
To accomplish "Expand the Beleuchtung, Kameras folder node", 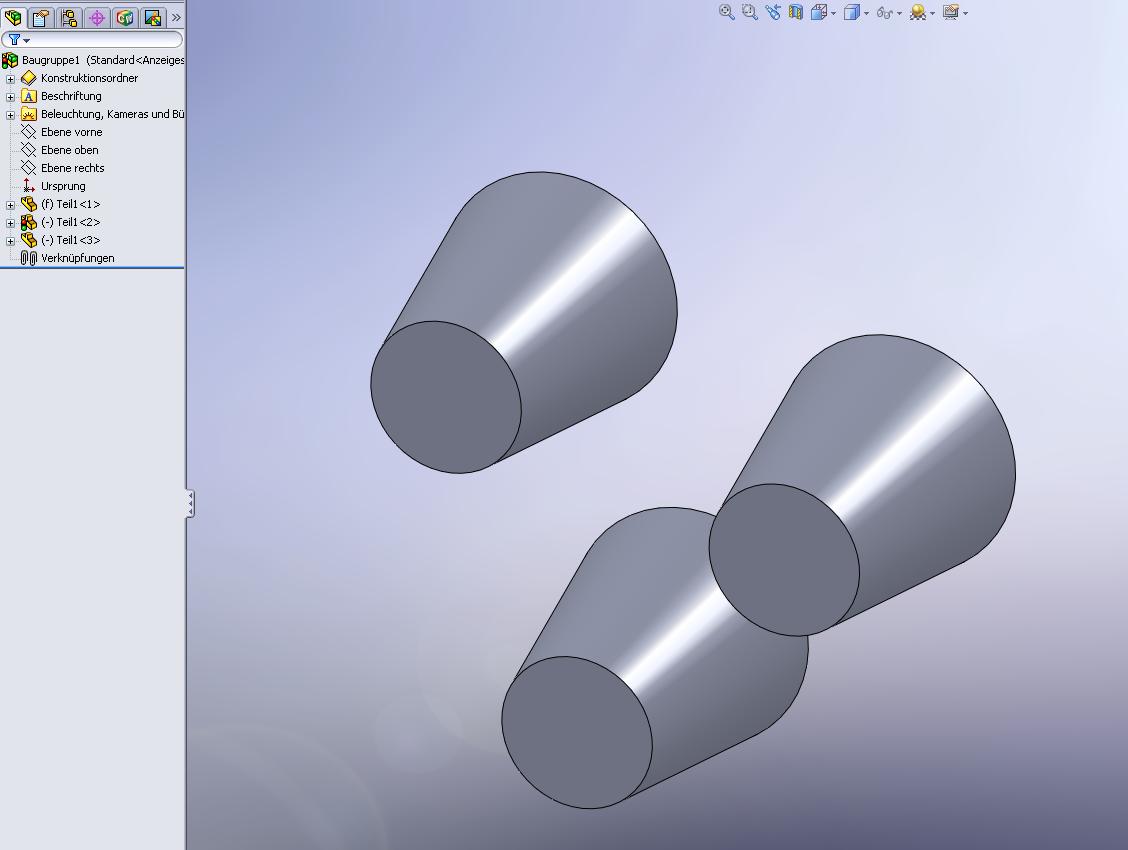I will coord(10,115).
